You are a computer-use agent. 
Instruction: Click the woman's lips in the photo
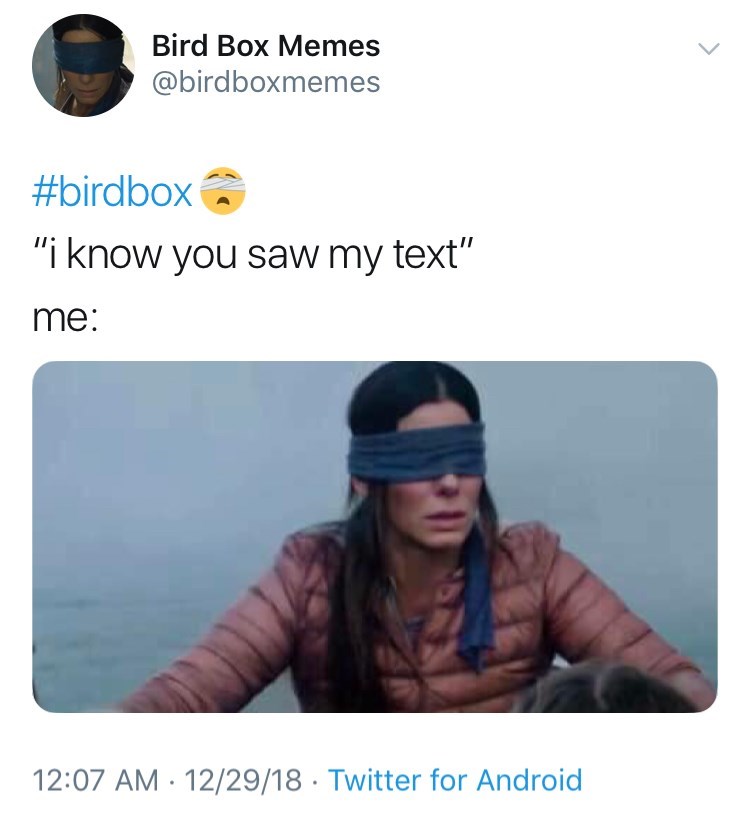[x=447, y=516]
